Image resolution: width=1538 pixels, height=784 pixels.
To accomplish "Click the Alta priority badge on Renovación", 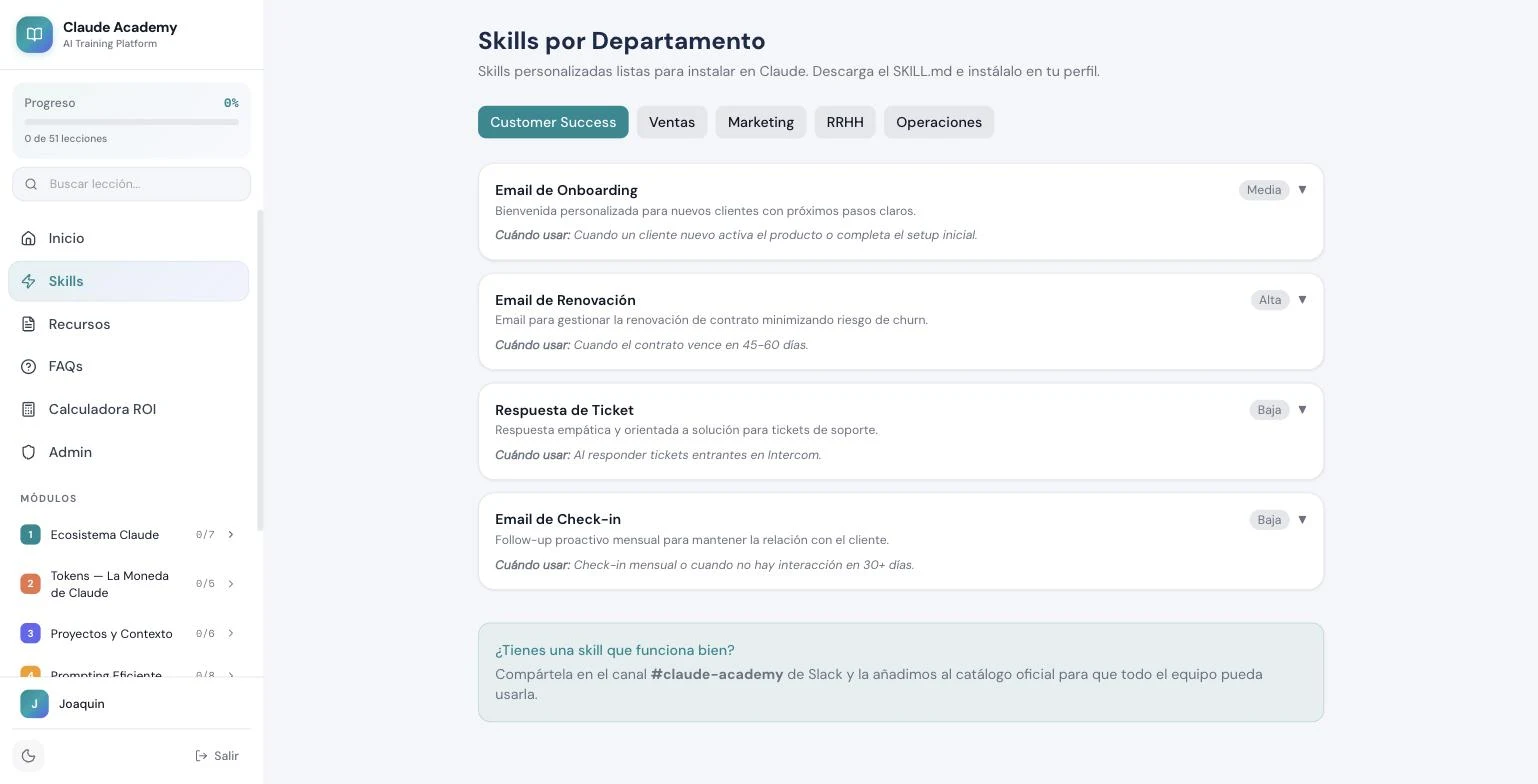I will (1270, 300).
